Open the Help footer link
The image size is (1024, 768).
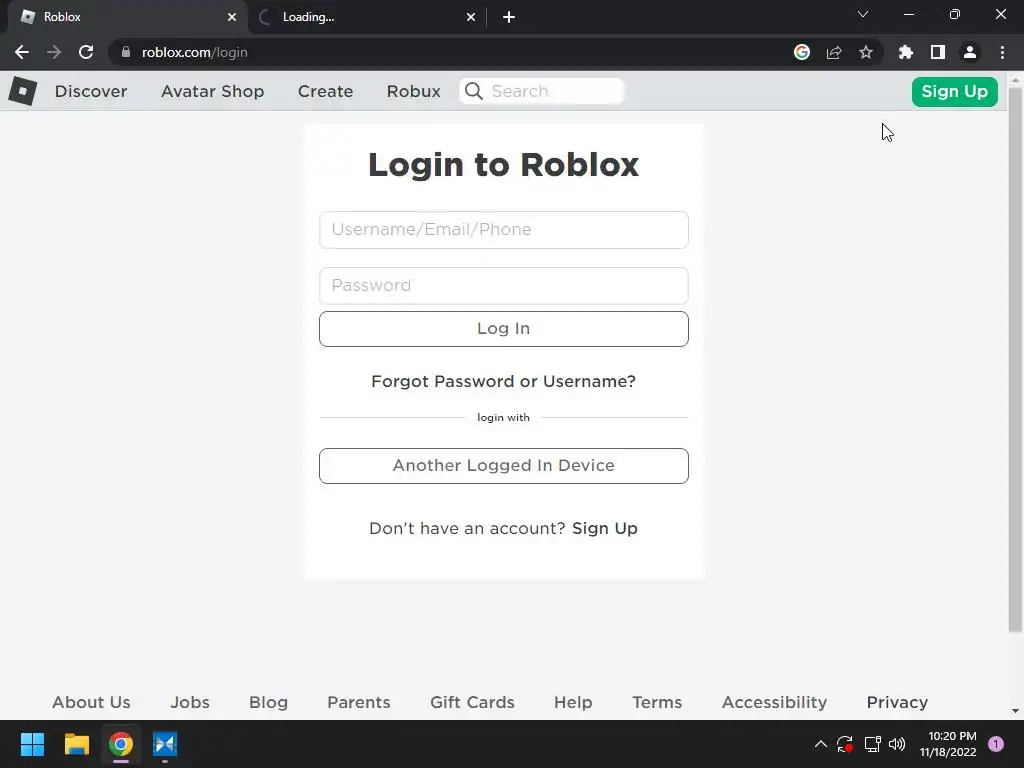(573, 702)
